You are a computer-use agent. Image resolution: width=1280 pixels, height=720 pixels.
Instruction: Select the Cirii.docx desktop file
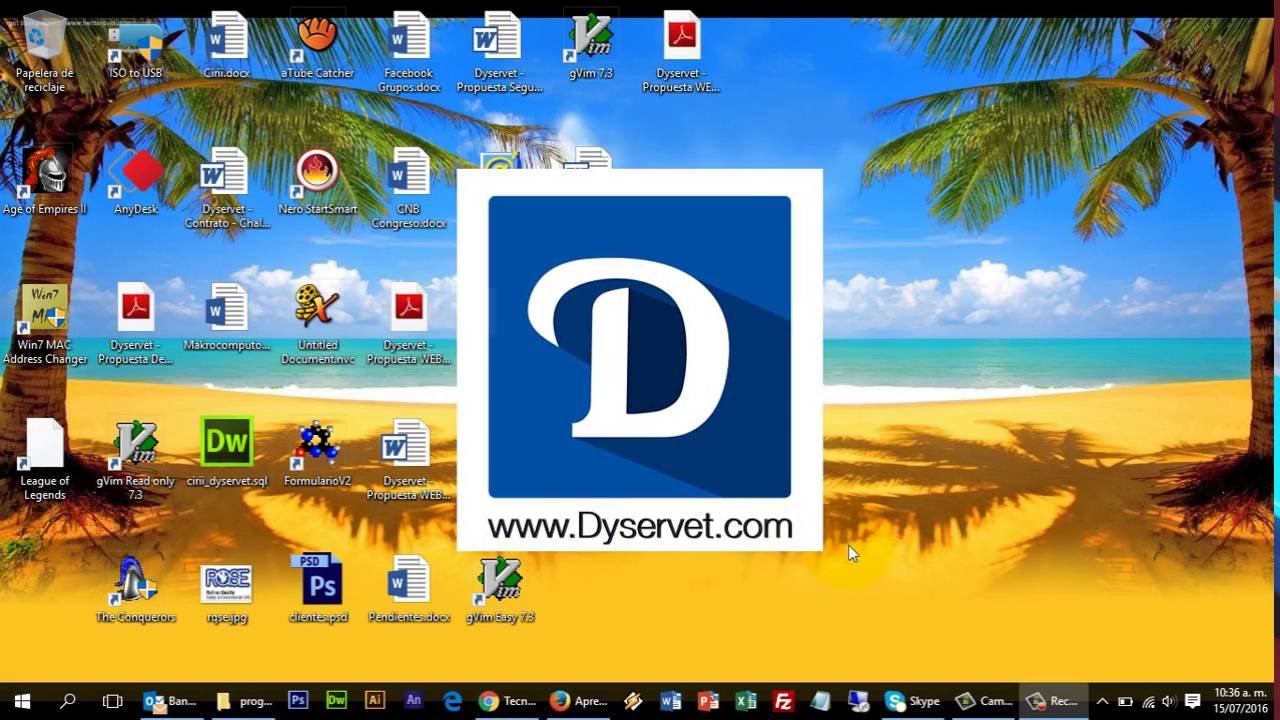click(x=227, y=47)
